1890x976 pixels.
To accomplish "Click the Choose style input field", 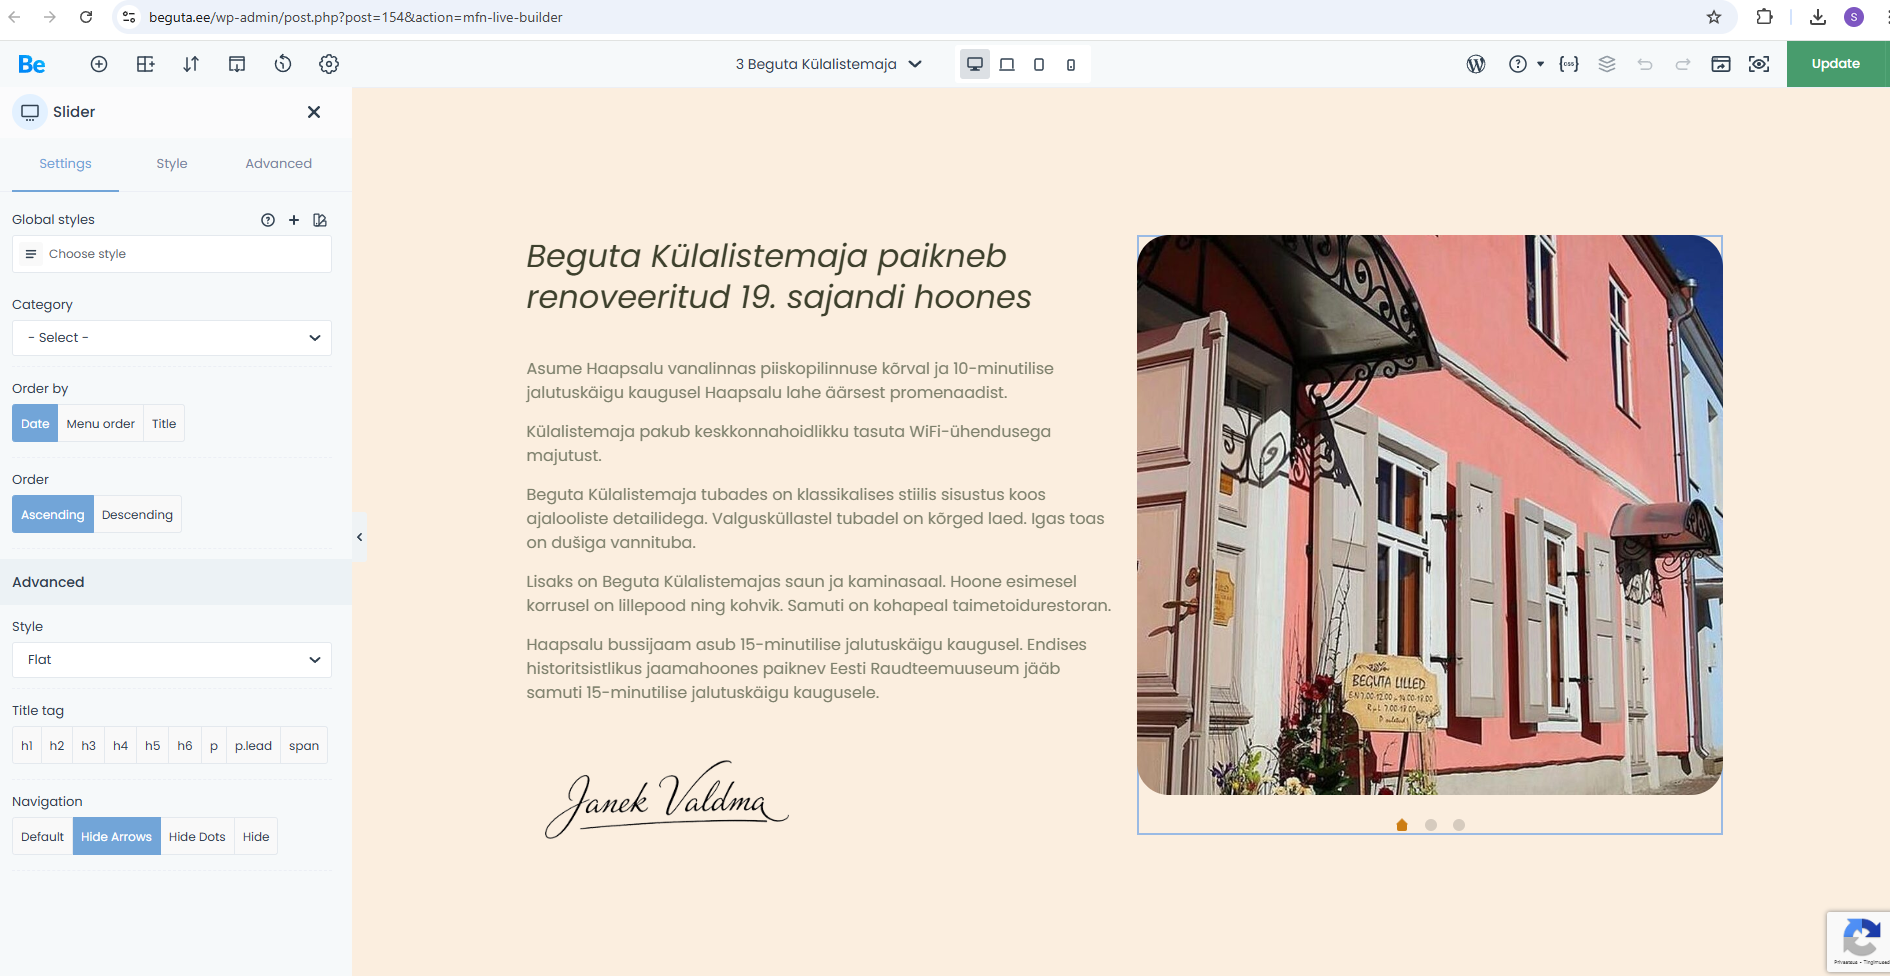I will tap(172, 254).
